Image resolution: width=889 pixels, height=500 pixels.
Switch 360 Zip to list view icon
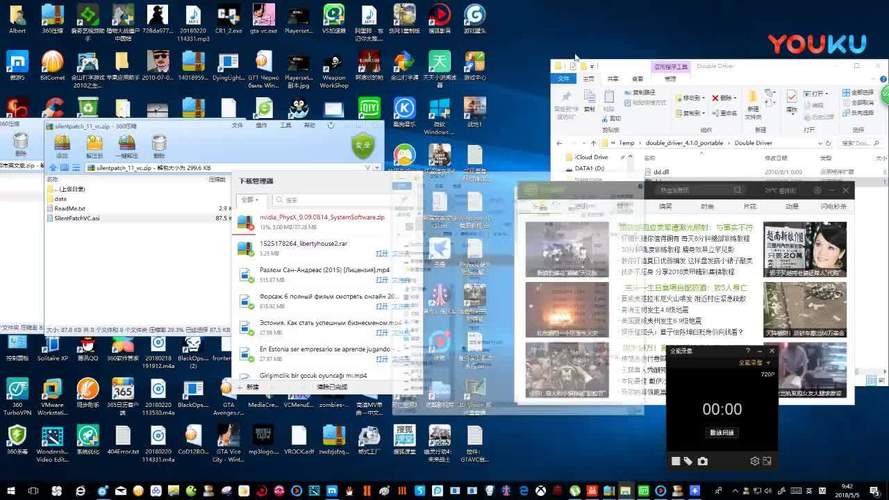pos(75,168)
